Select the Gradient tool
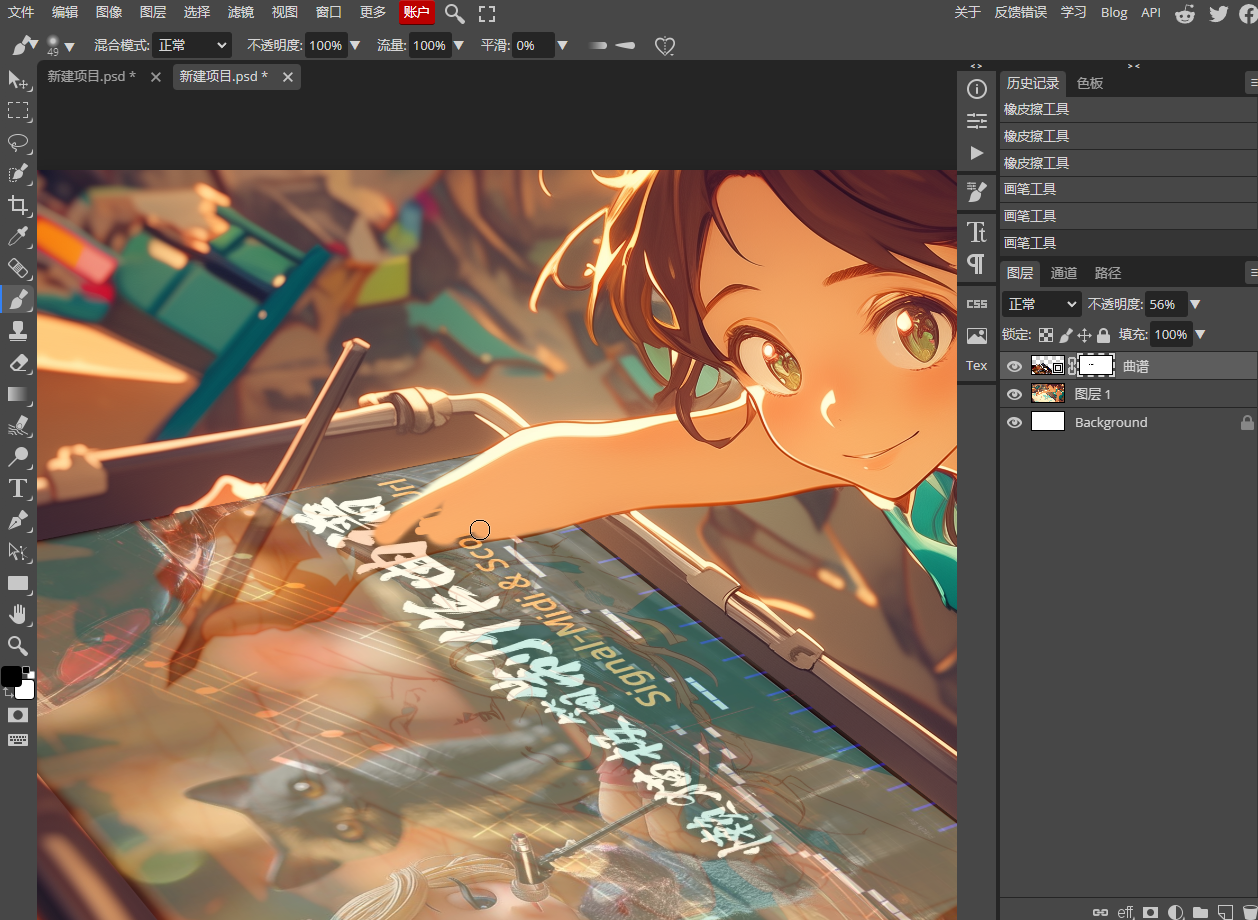Image resolution: width=1258 pixels, height=920 pixels. 18,394
